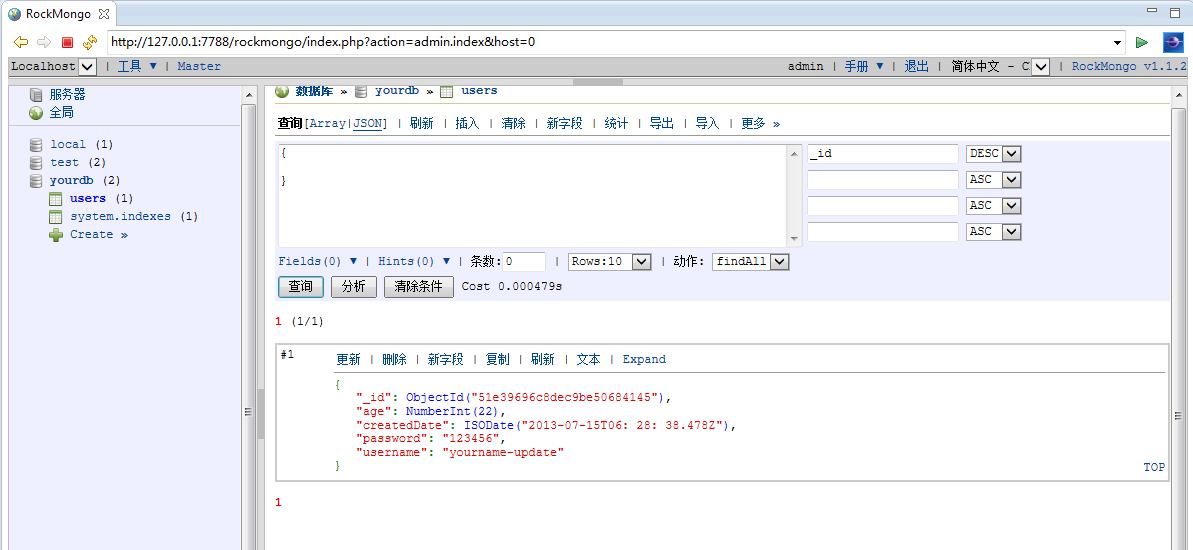Open the URL history dropdown arrow

[1117, 43]
